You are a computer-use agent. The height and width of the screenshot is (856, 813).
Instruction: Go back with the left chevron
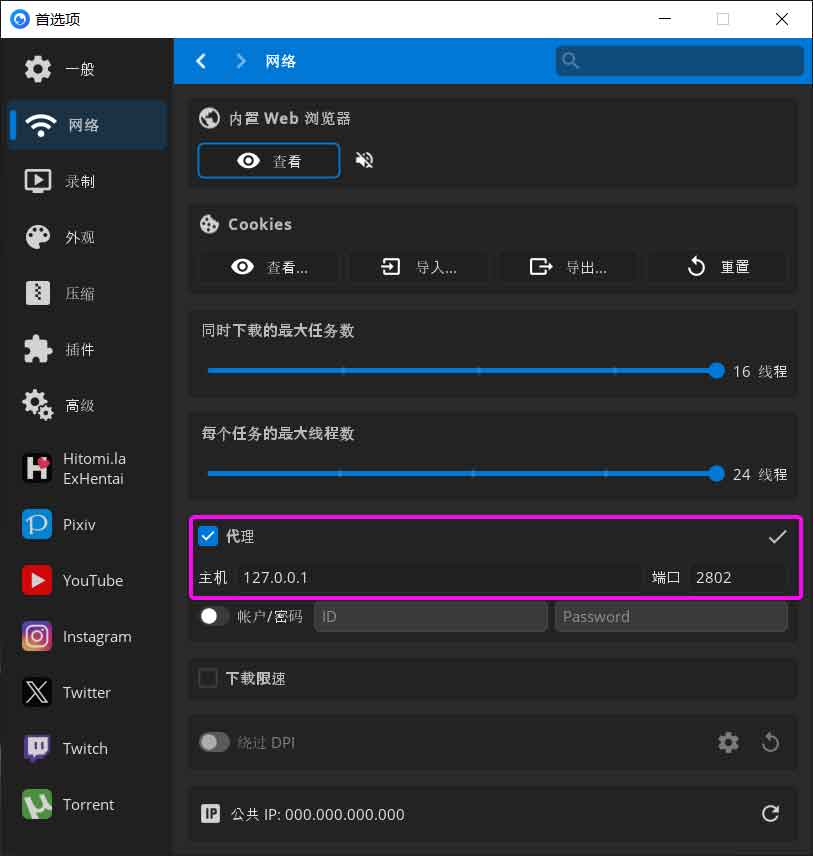[201, 61]
